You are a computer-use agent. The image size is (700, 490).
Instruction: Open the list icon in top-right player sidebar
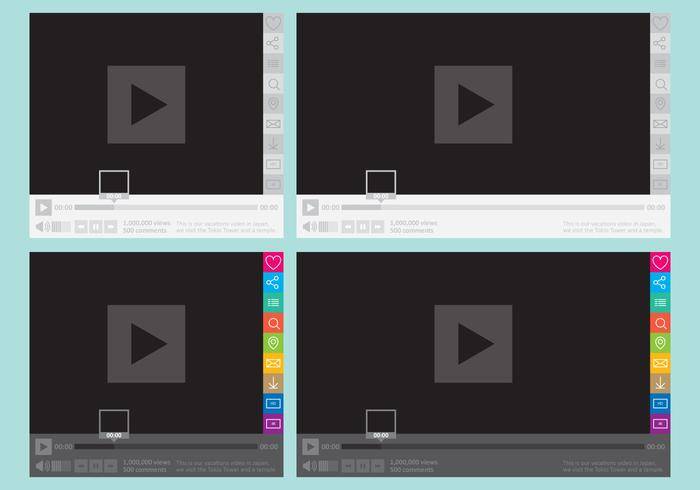coord(660,63)
